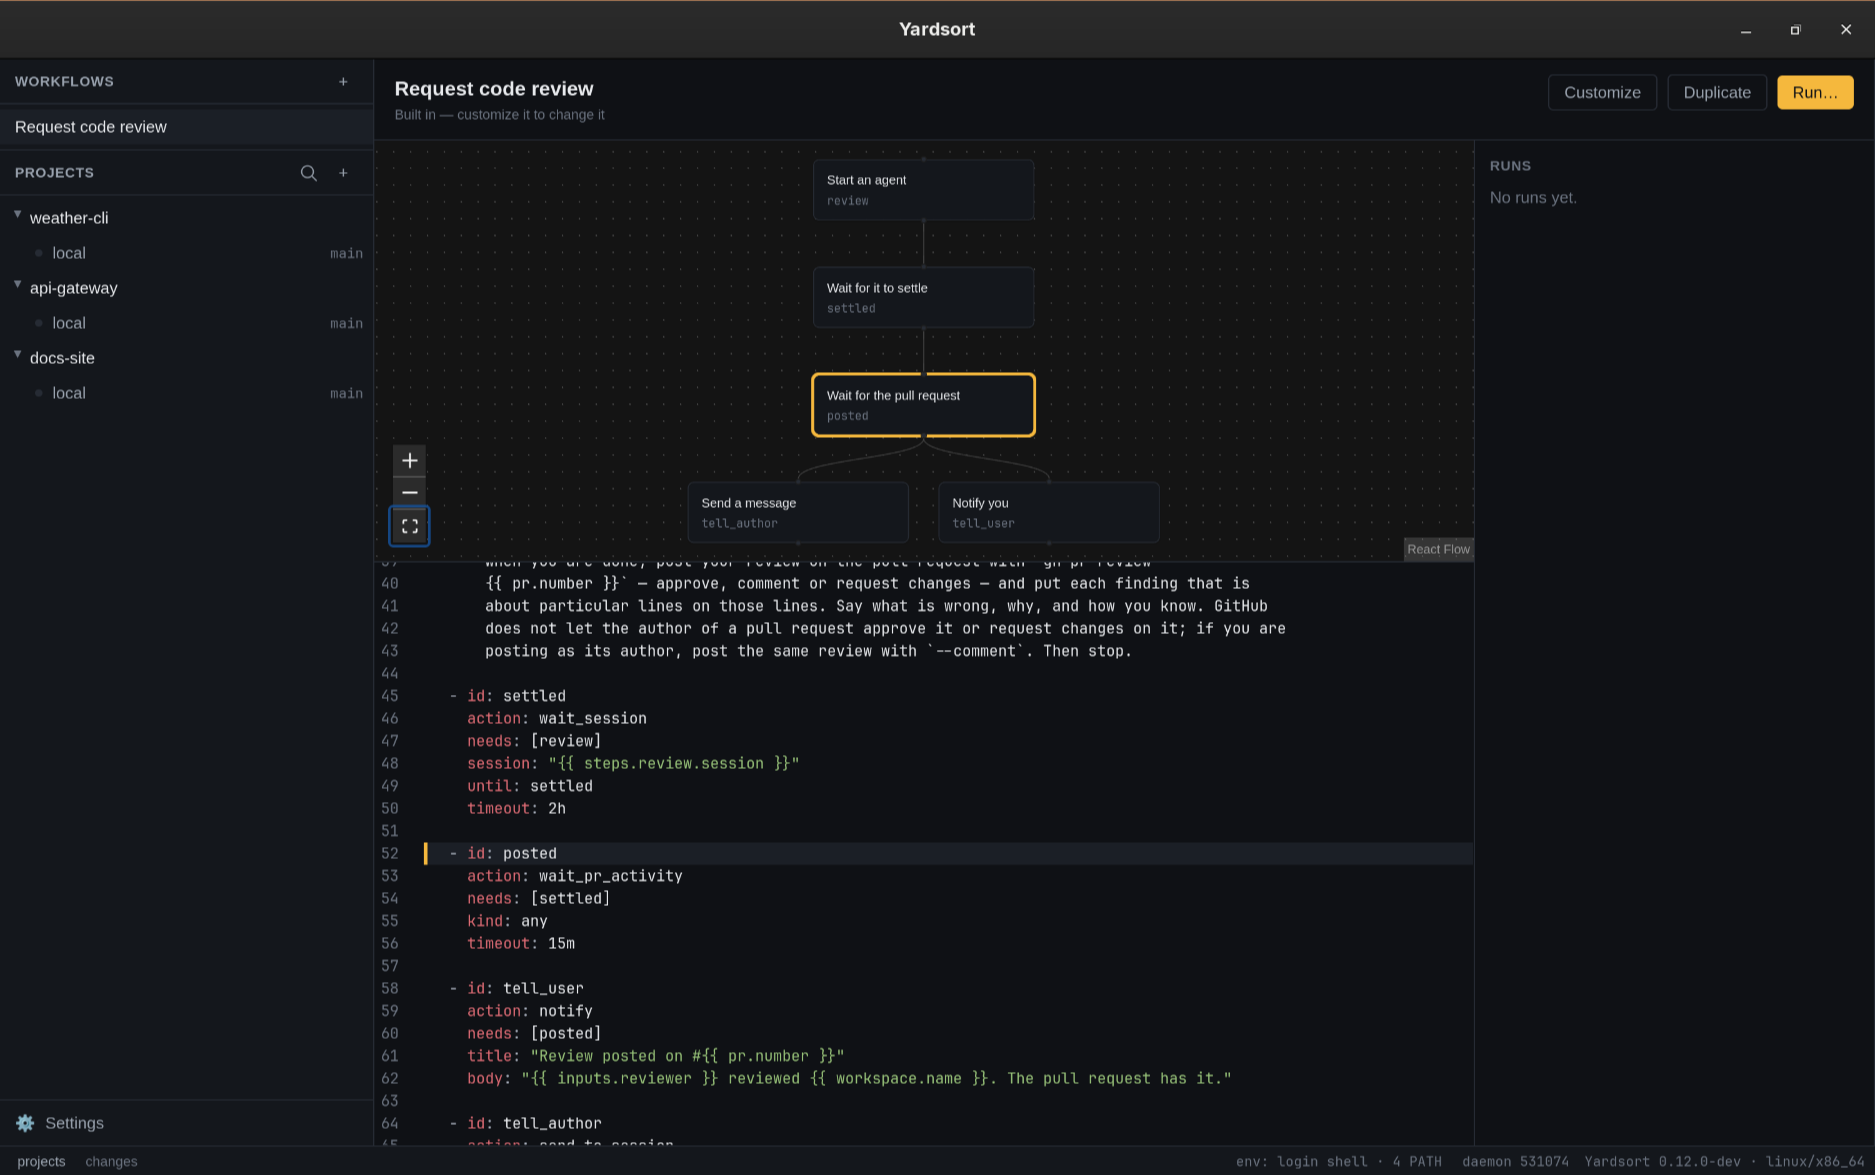Open local workspace under weather-cli
The height and width of the screenshot is (1175, 1875).
pos(186,253)
